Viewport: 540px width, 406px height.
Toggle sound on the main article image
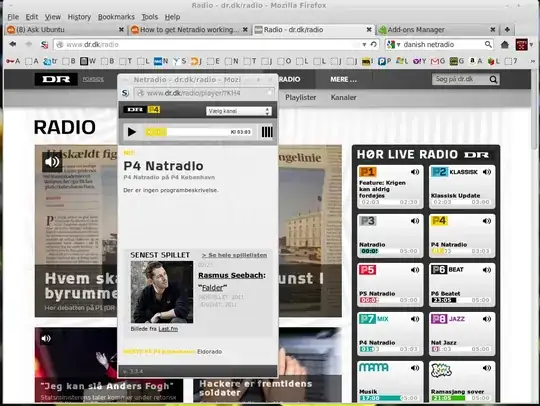(x=52, y=162)
